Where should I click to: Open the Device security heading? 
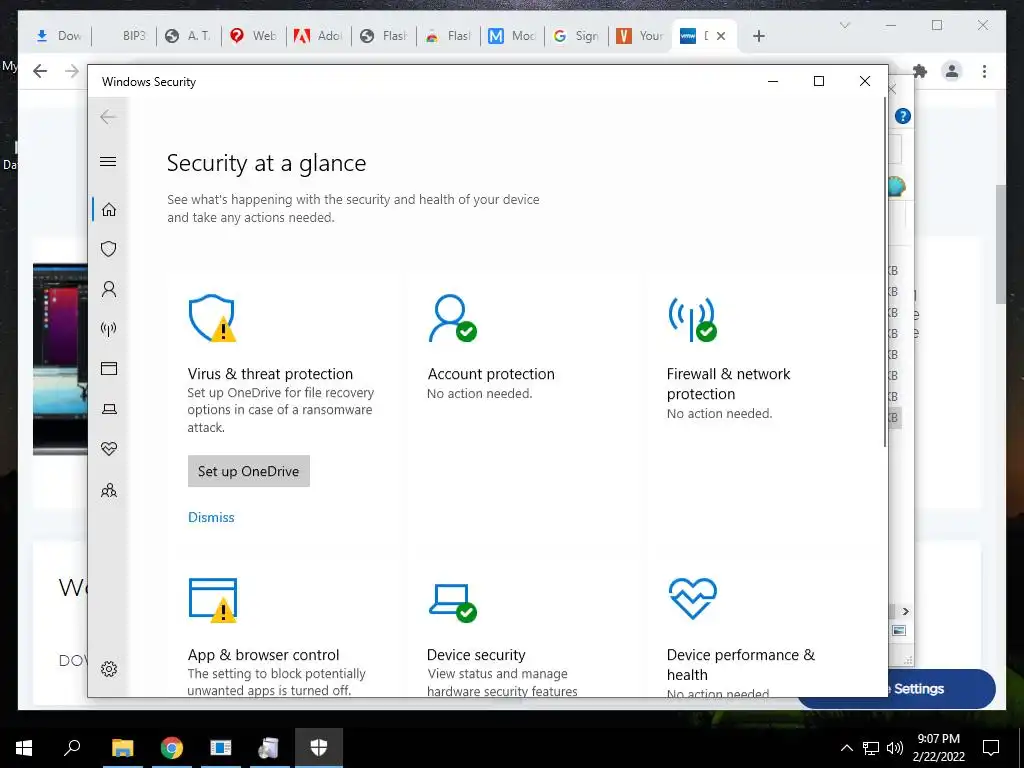click(x=476, y=654)
